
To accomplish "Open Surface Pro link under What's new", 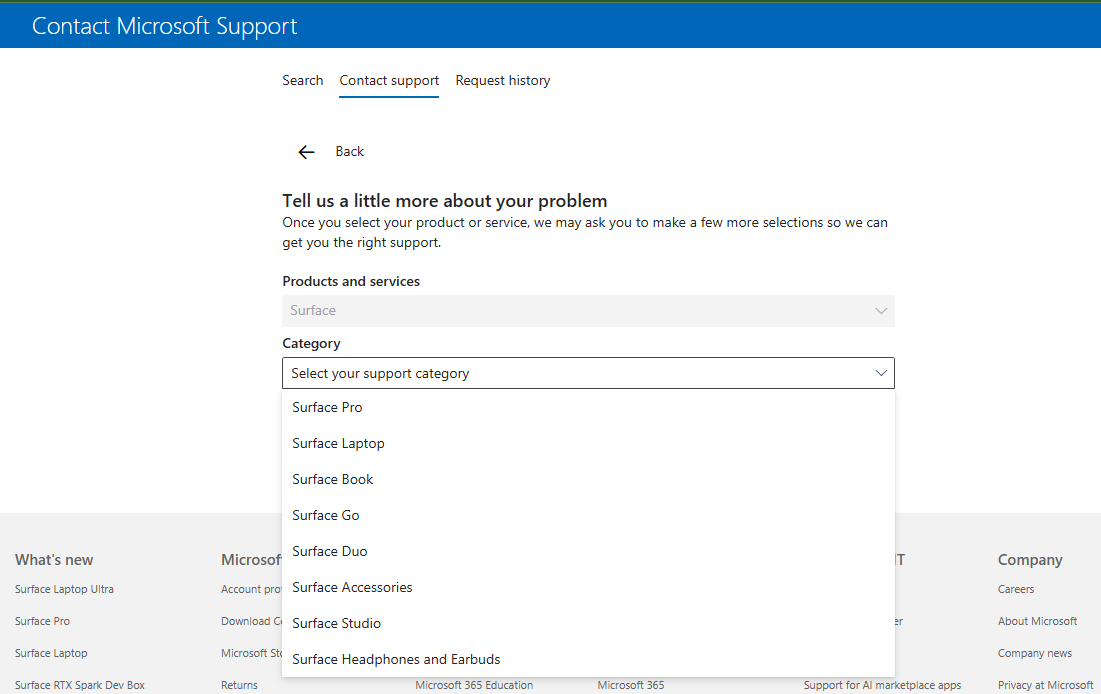I will (x=42, y=621).
